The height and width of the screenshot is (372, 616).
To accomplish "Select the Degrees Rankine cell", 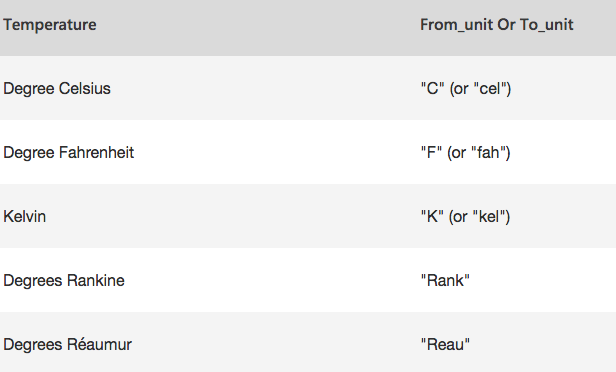I will tap(64, 280).
